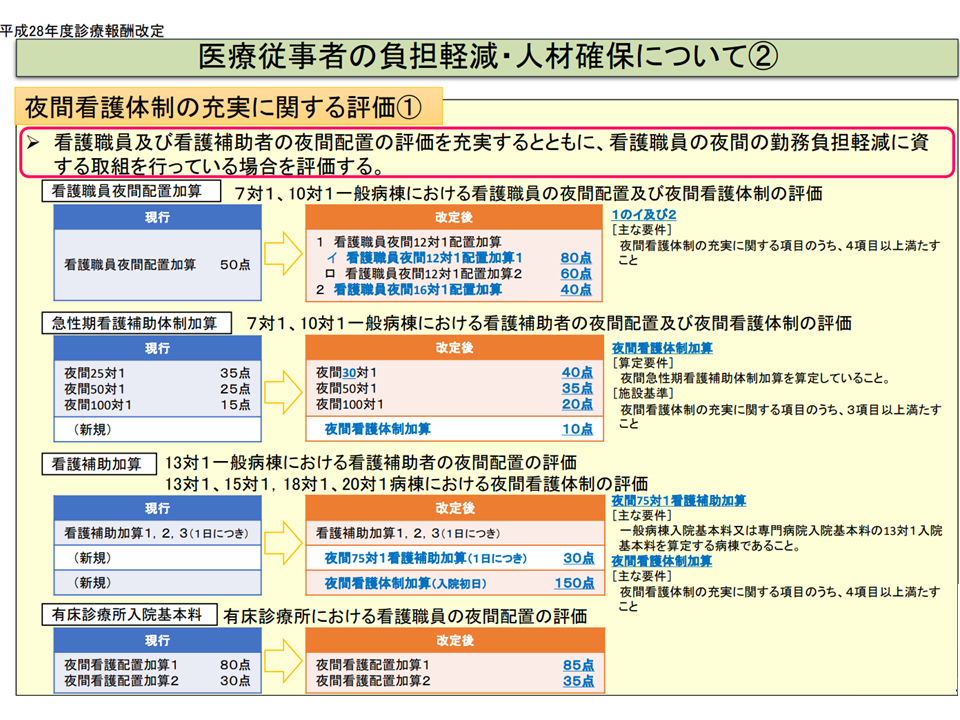Click the arrowhead bullet before 看護職員及び看護補助者
Image resolution: width=960 pixels, height=720 pixels.
tap(33, 144)
